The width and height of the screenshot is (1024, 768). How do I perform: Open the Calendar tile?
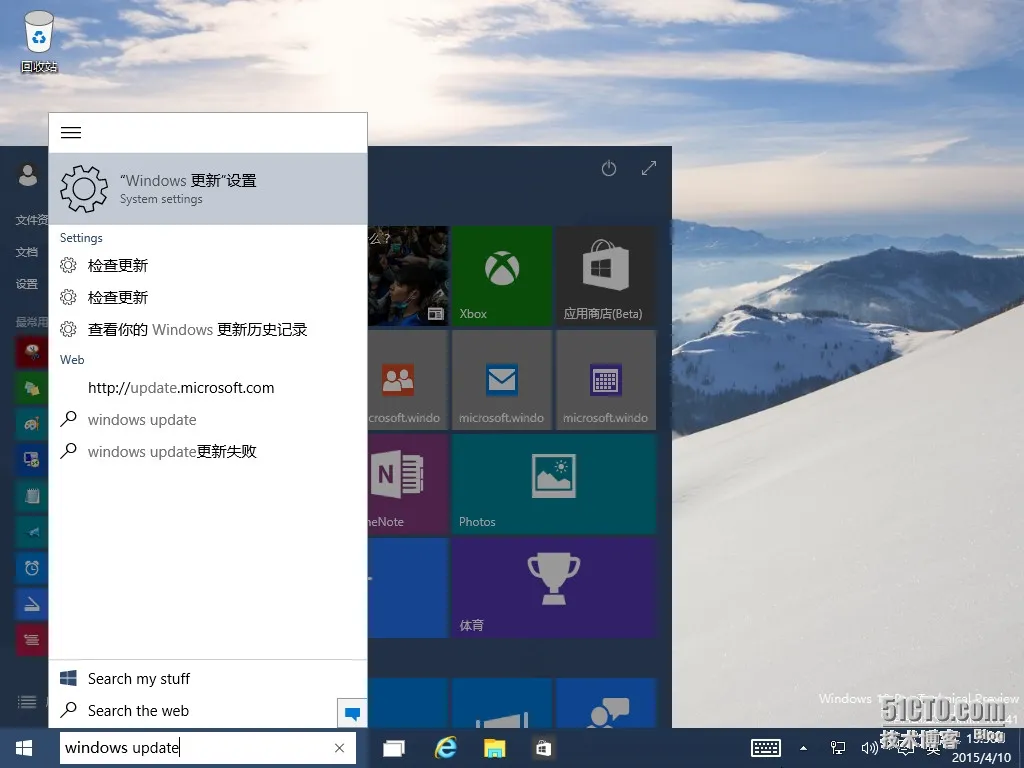click(x=605, y=379)
